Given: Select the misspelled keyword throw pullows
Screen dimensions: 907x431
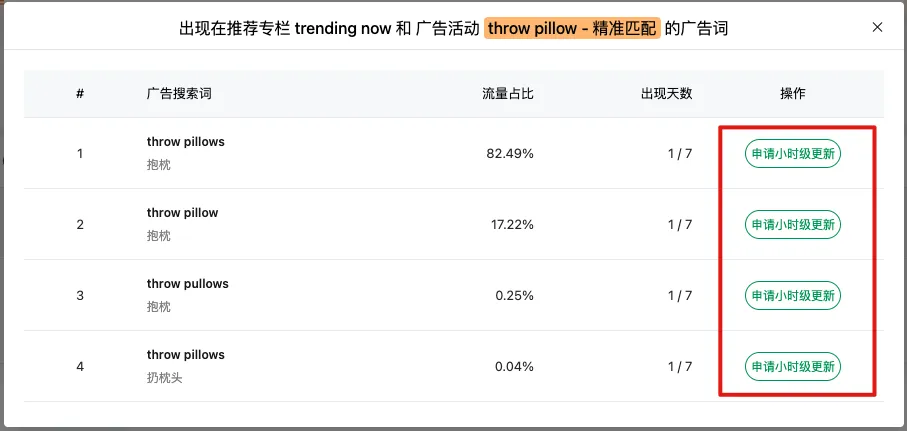Looking at the screenshot, I should 187,283.
